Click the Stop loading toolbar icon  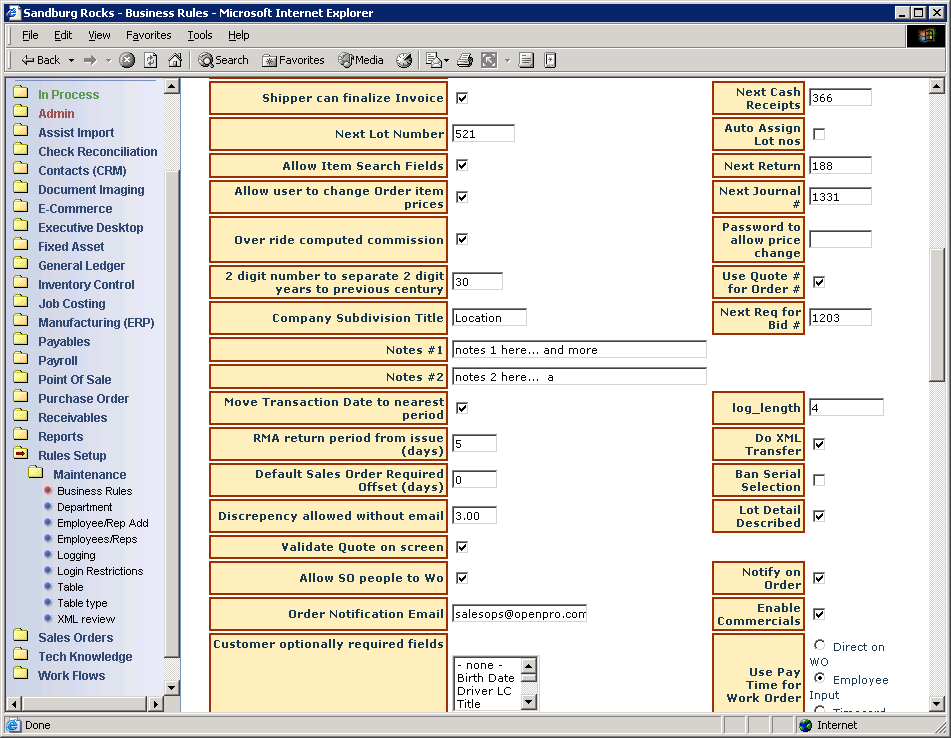tap(127, 60)
